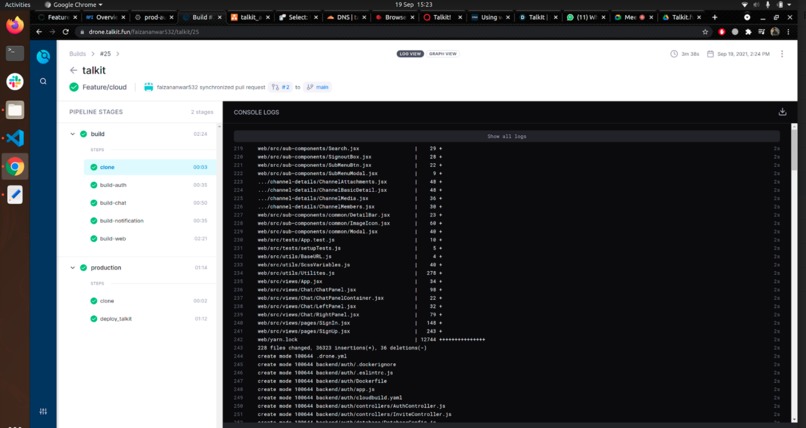
Task: Switch to the Overview browser tab
Action: pyautogui.click(x=106, y=17)
